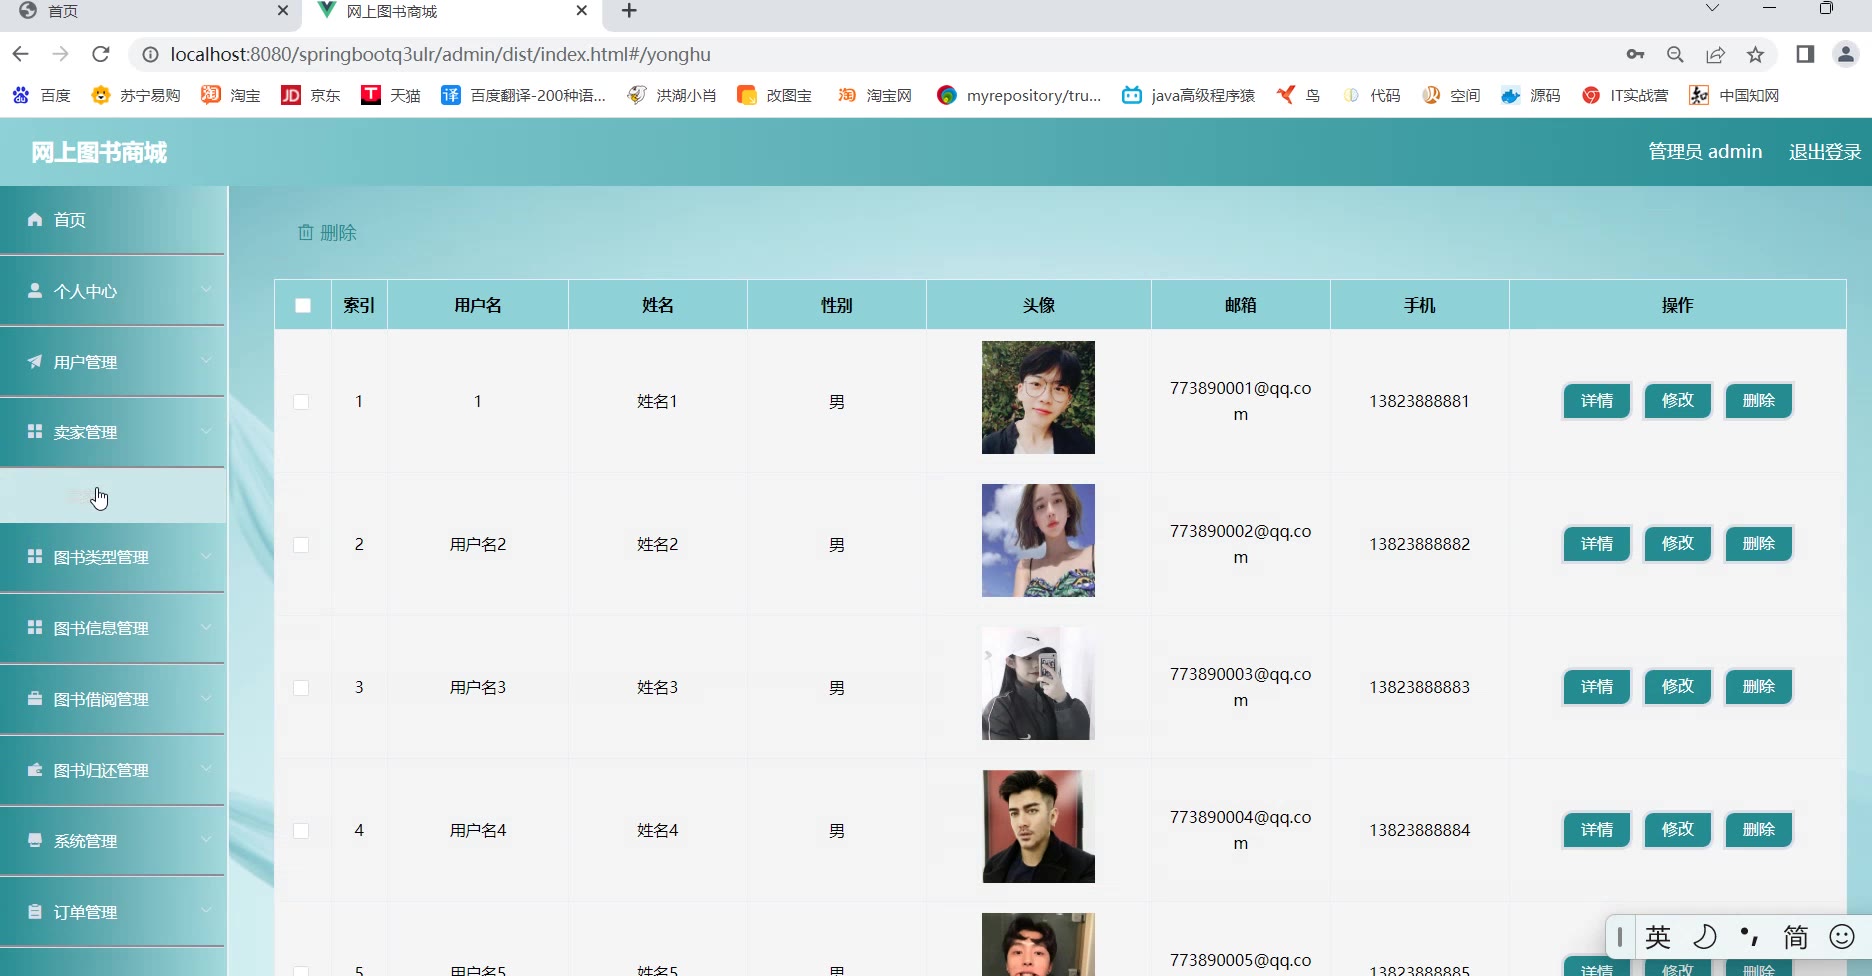Click the person icon beside 个人中心

[x=35, y=290]
